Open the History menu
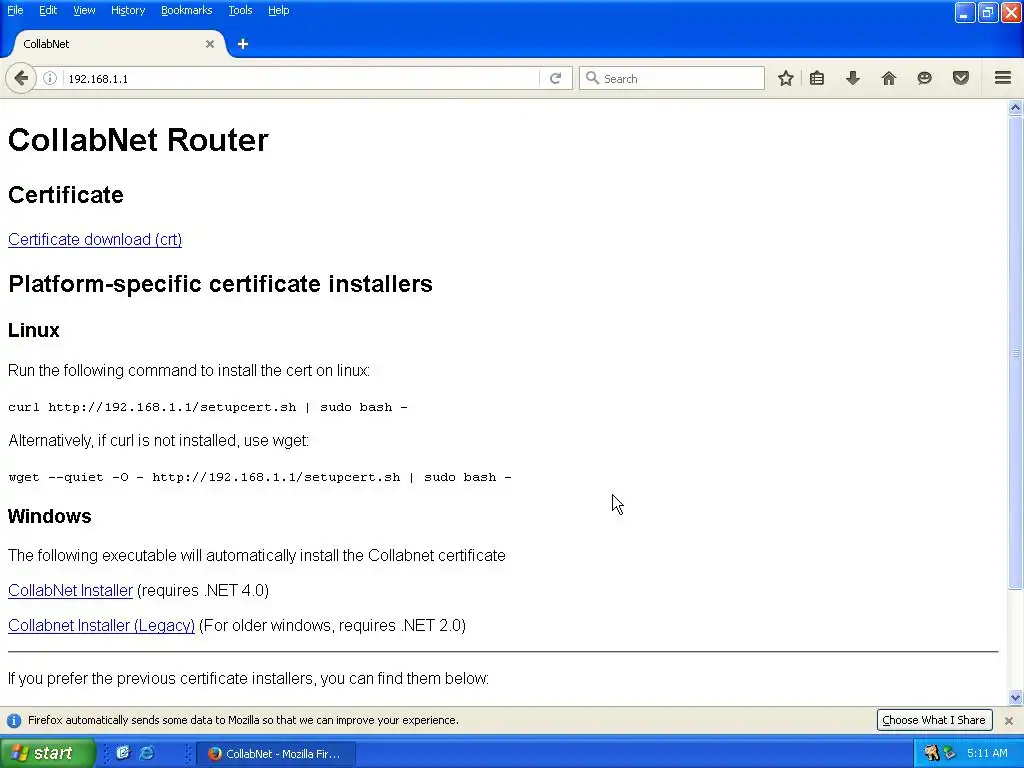The height and width of the screenshot is (768, 1024). coord(128,10)
